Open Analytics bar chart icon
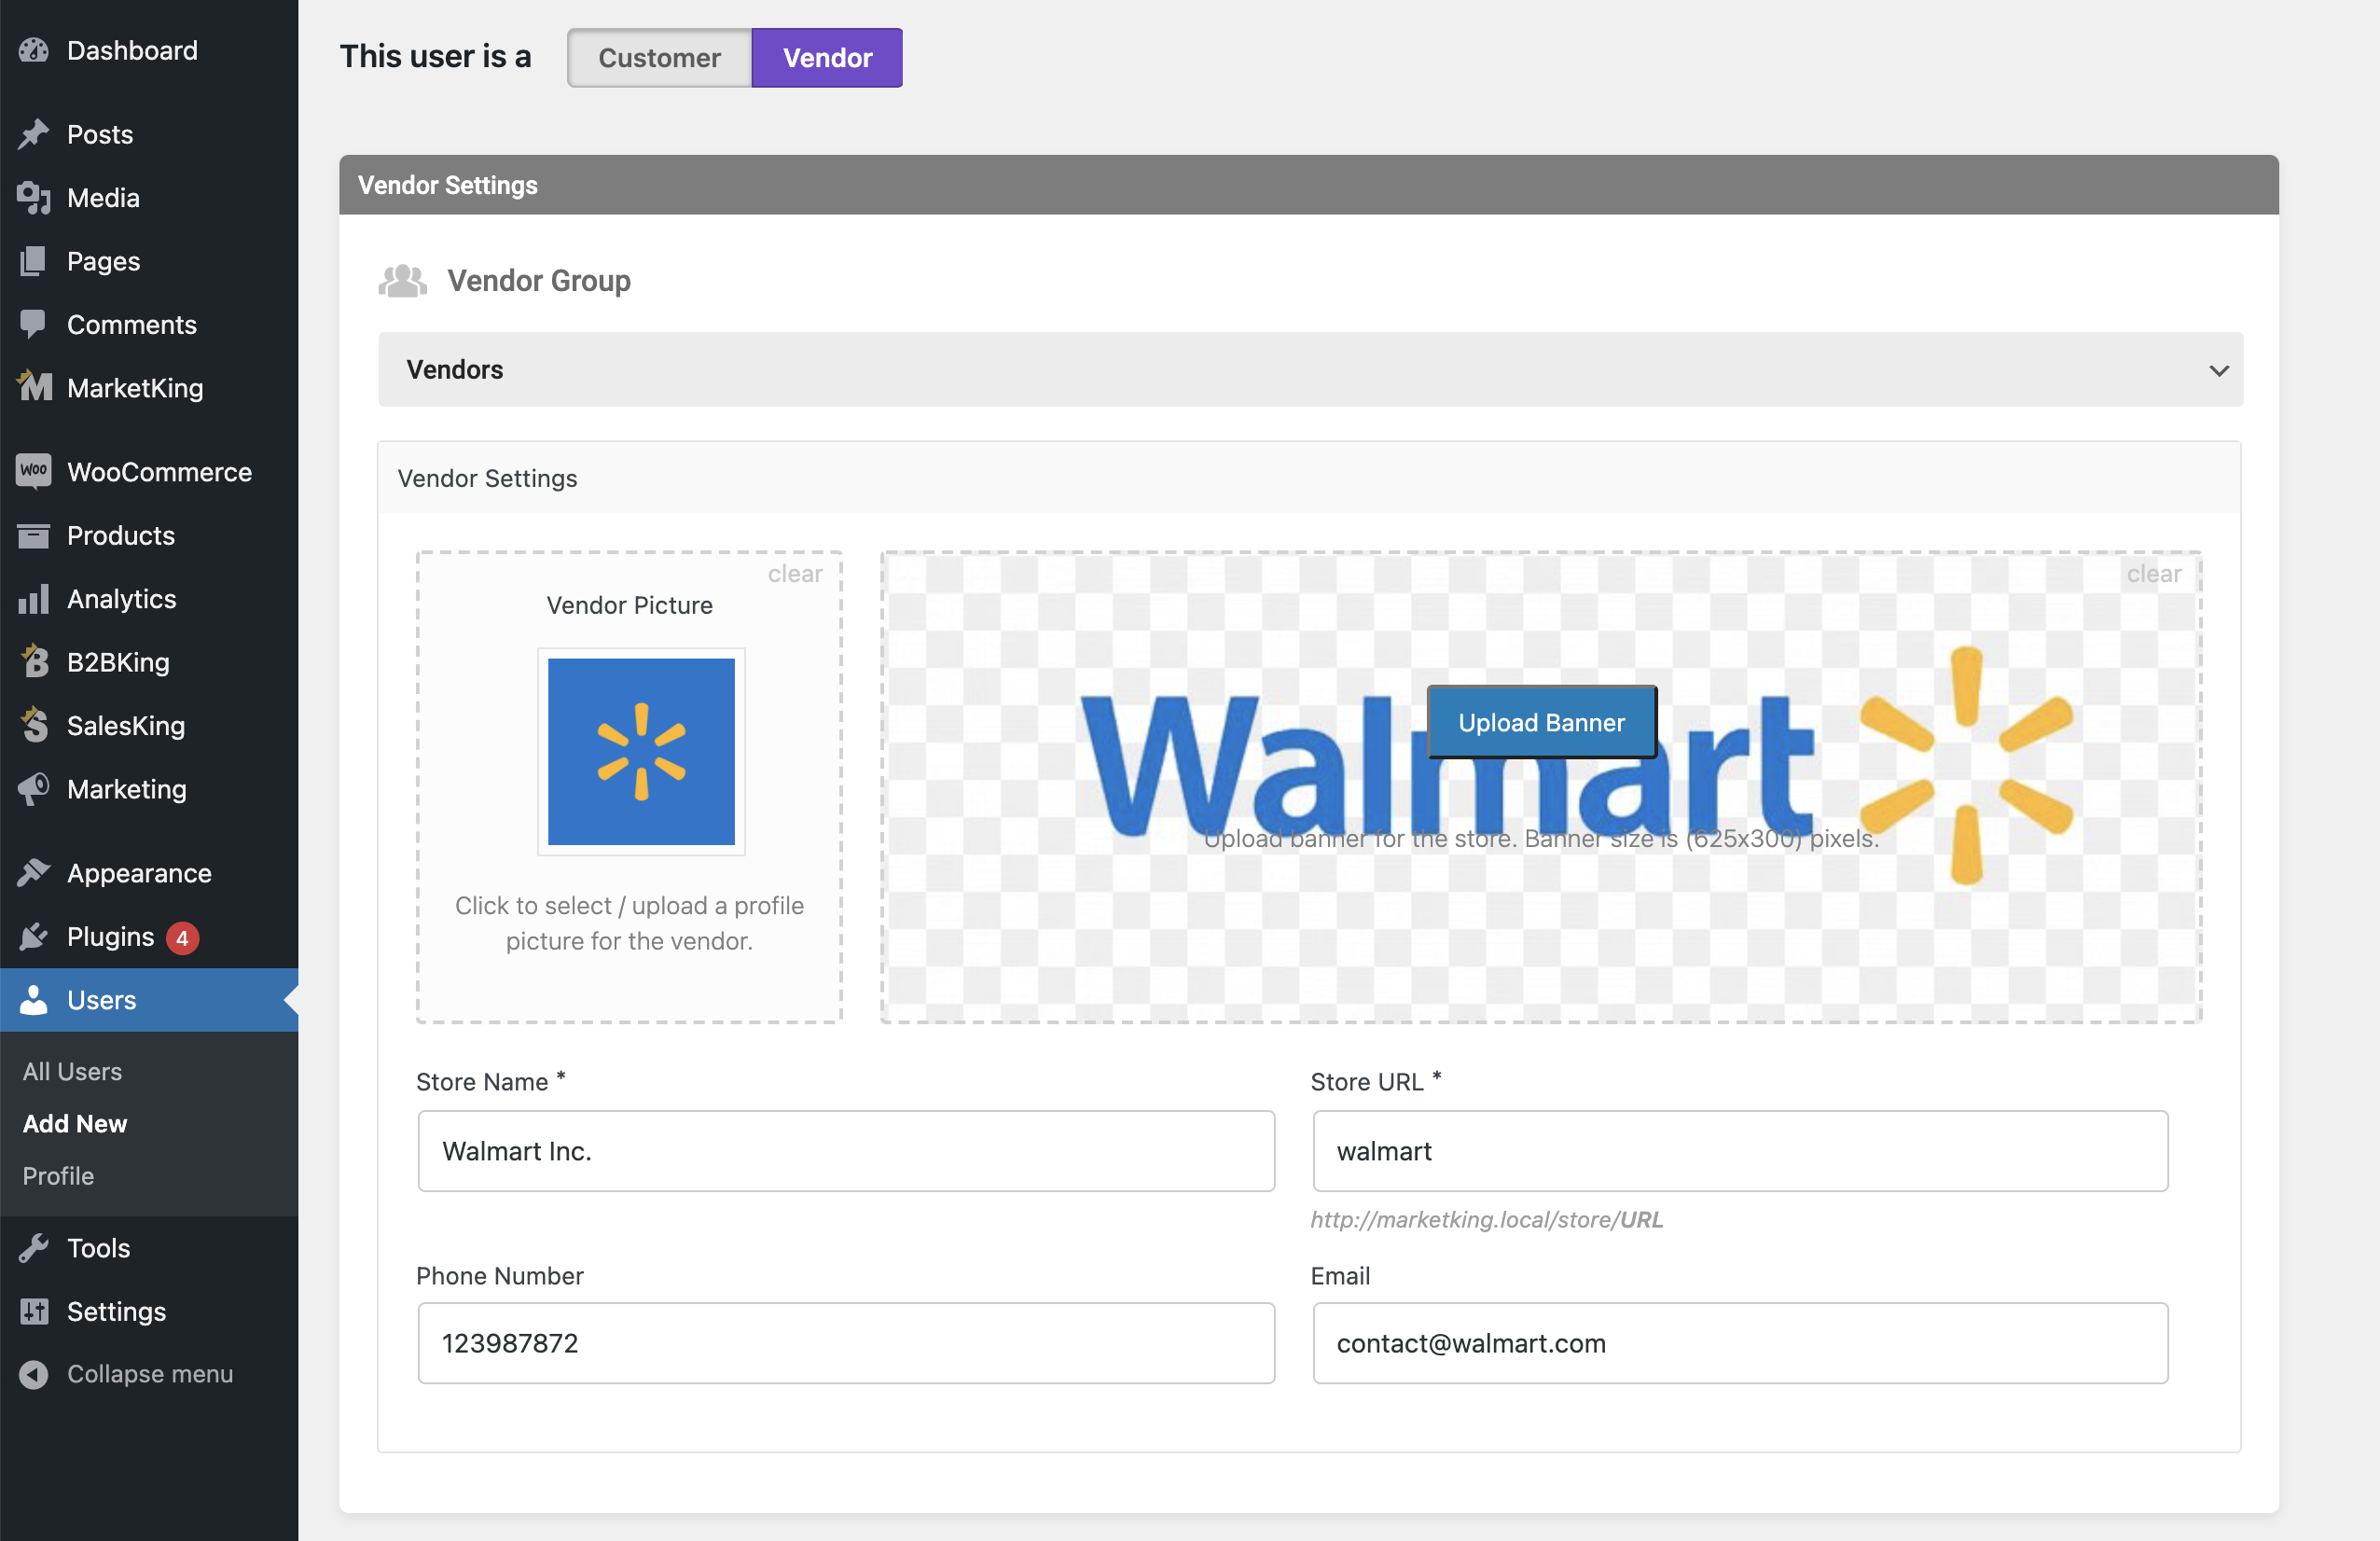 [34, 599]
